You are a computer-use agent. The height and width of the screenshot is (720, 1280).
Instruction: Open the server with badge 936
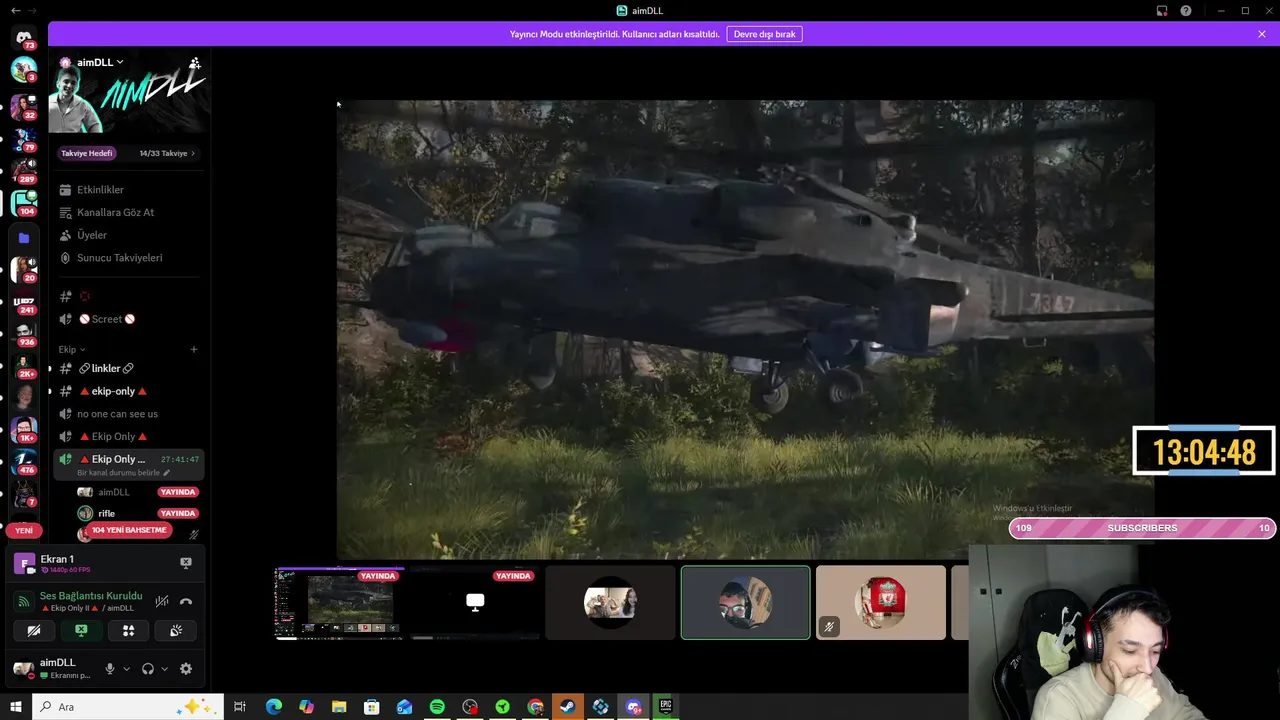[24, 333]
